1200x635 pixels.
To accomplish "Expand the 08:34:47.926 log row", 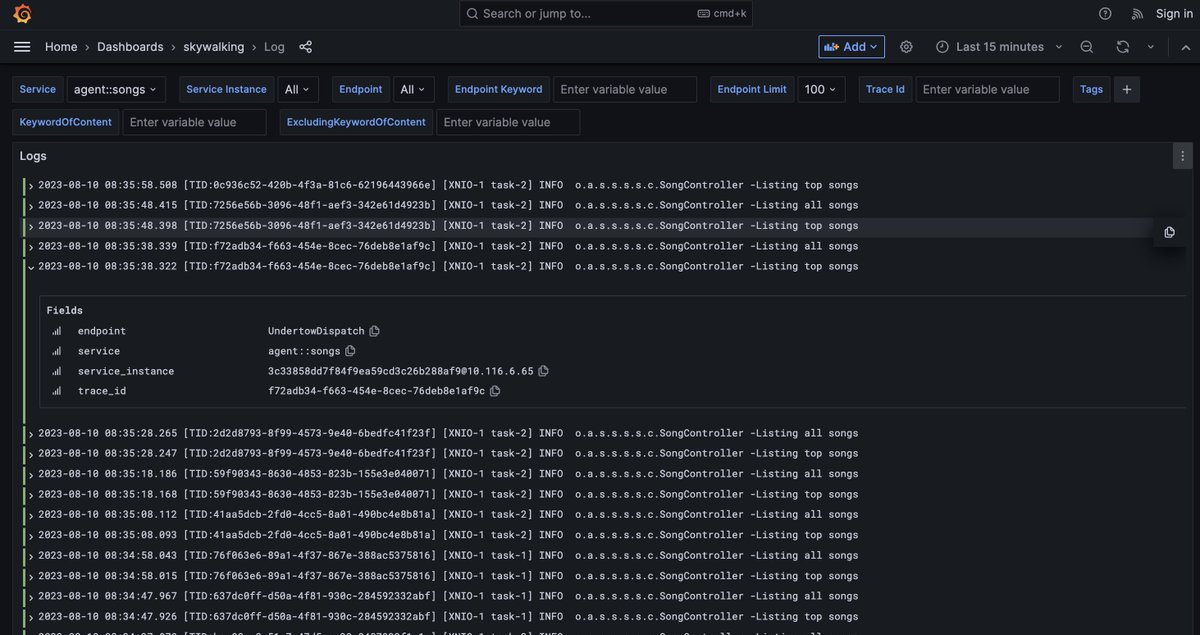I will pos(31,617).
